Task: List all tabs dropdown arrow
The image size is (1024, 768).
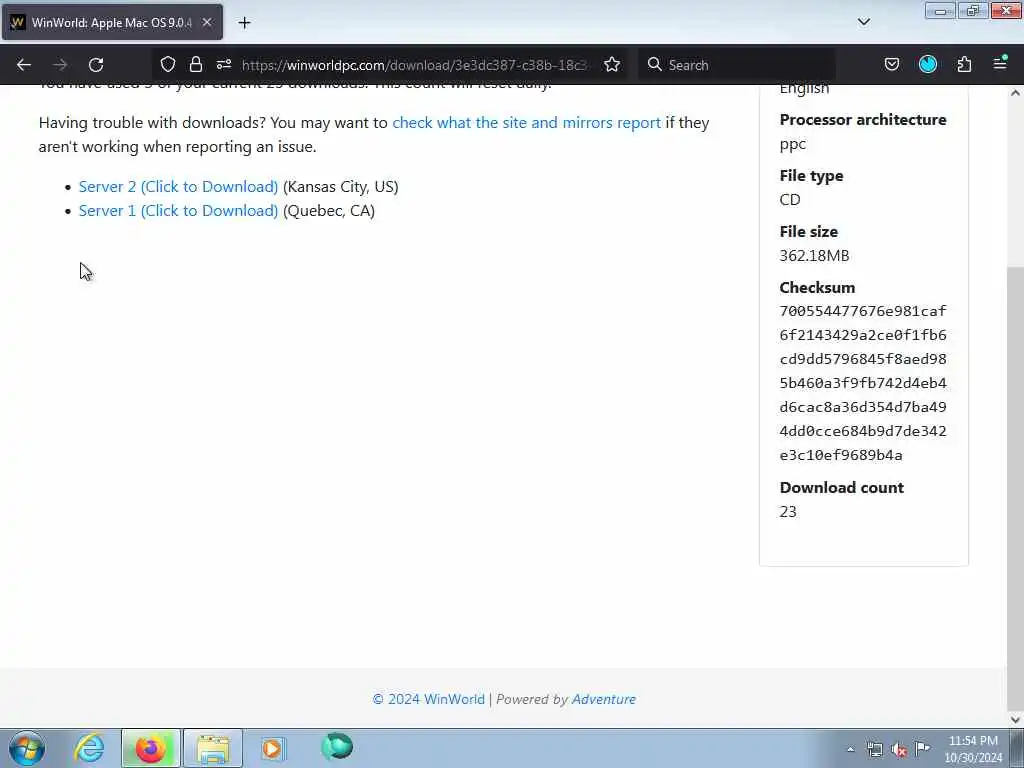Action: (x=863, y=22)
